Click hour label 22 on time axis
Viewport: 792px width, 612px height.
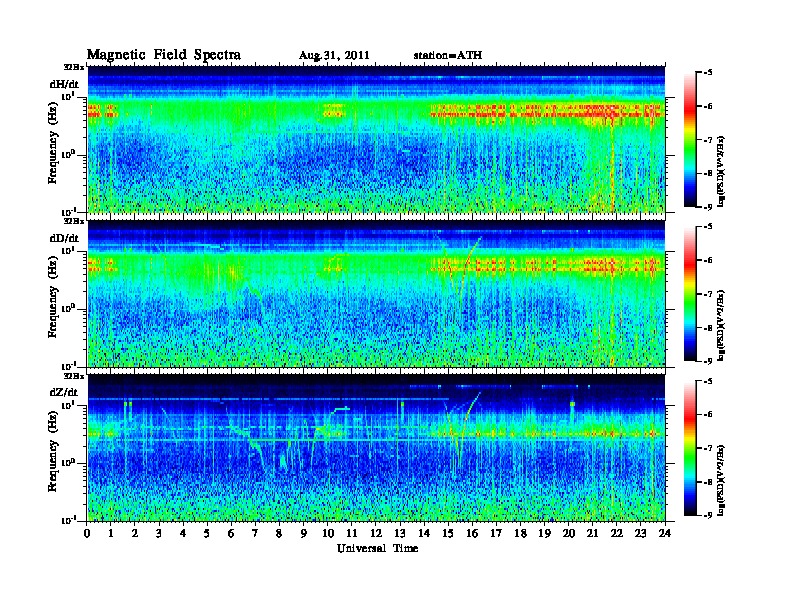pyautogui.click(x=617, y=533)
